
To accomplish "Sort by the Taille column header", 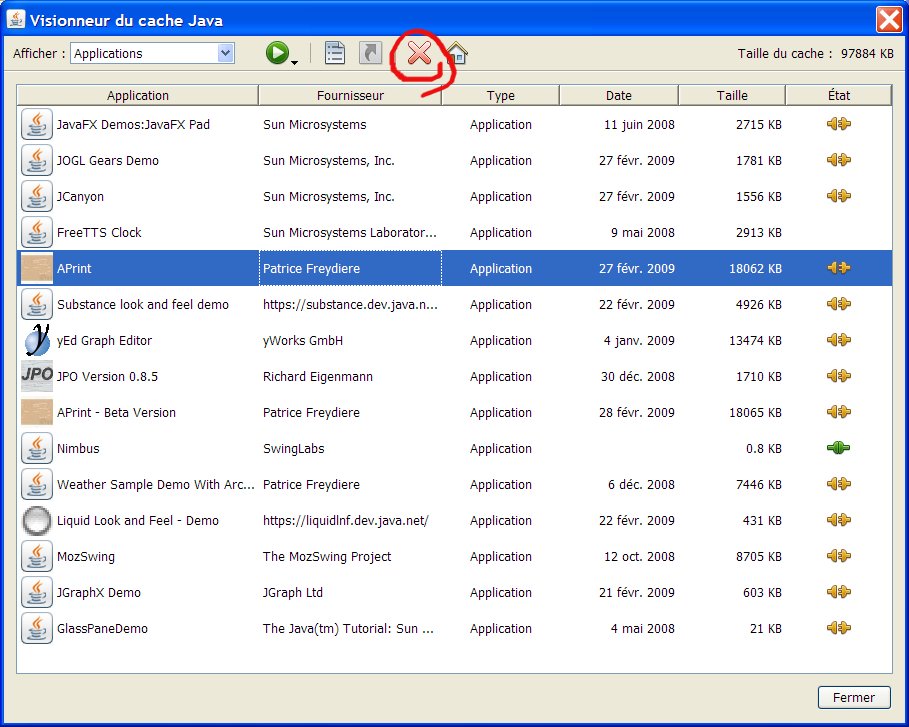I will [732, 95].
